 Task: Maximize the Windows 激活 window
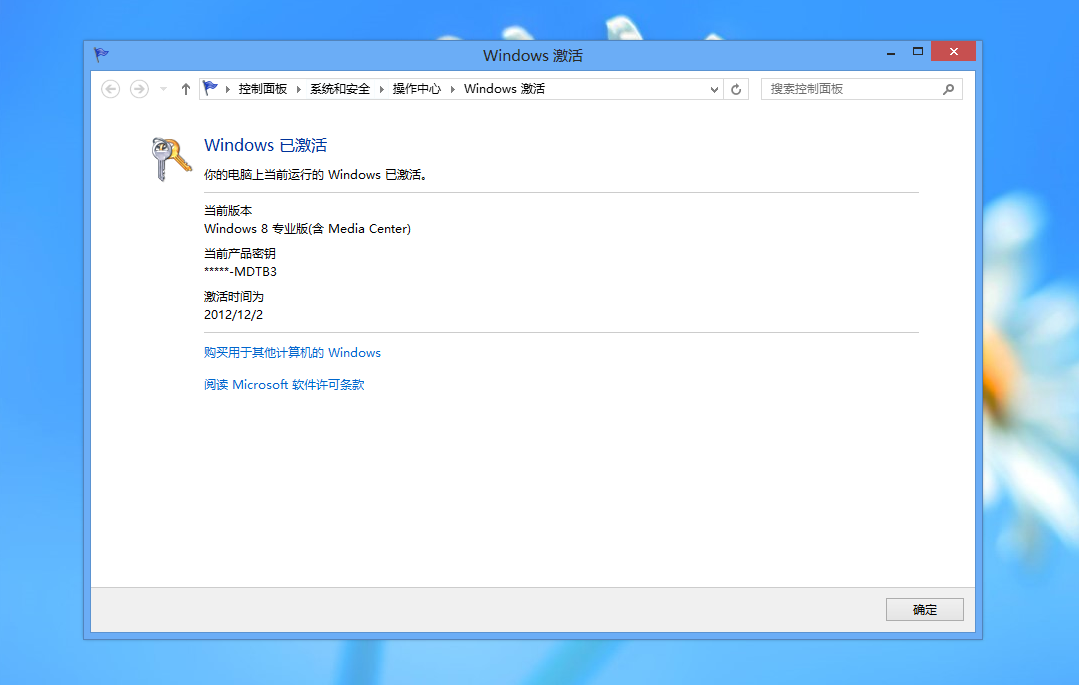918,52
